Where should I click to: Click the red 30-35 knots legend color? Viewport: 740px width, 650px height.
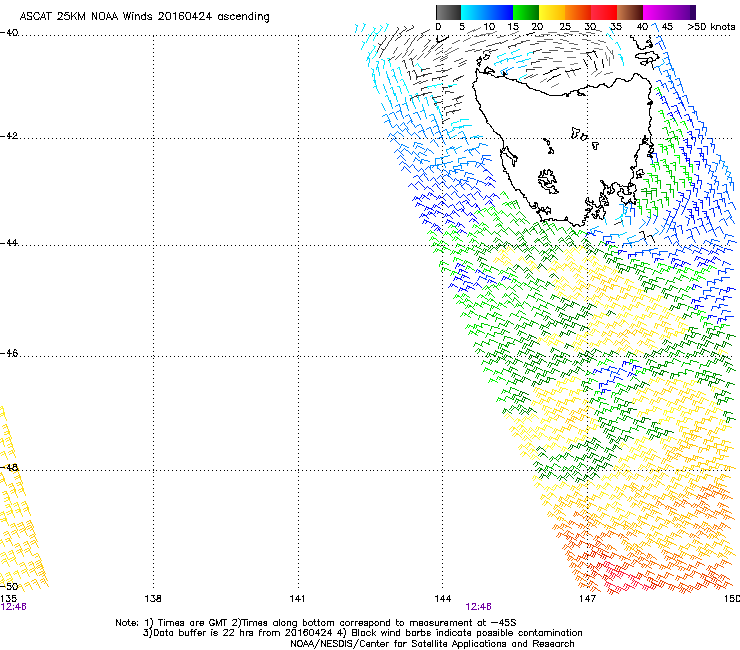[604, 12]
